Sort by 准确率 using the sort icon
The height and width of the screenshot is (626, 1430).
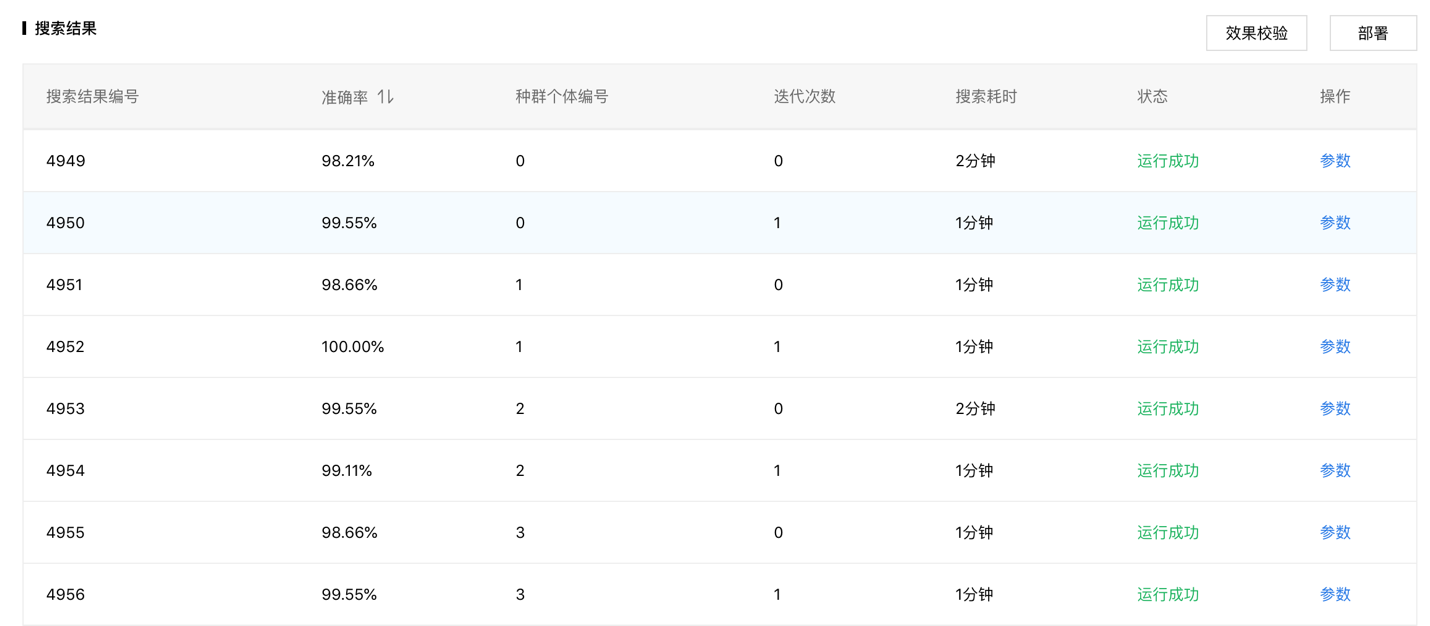pos(386,97)
